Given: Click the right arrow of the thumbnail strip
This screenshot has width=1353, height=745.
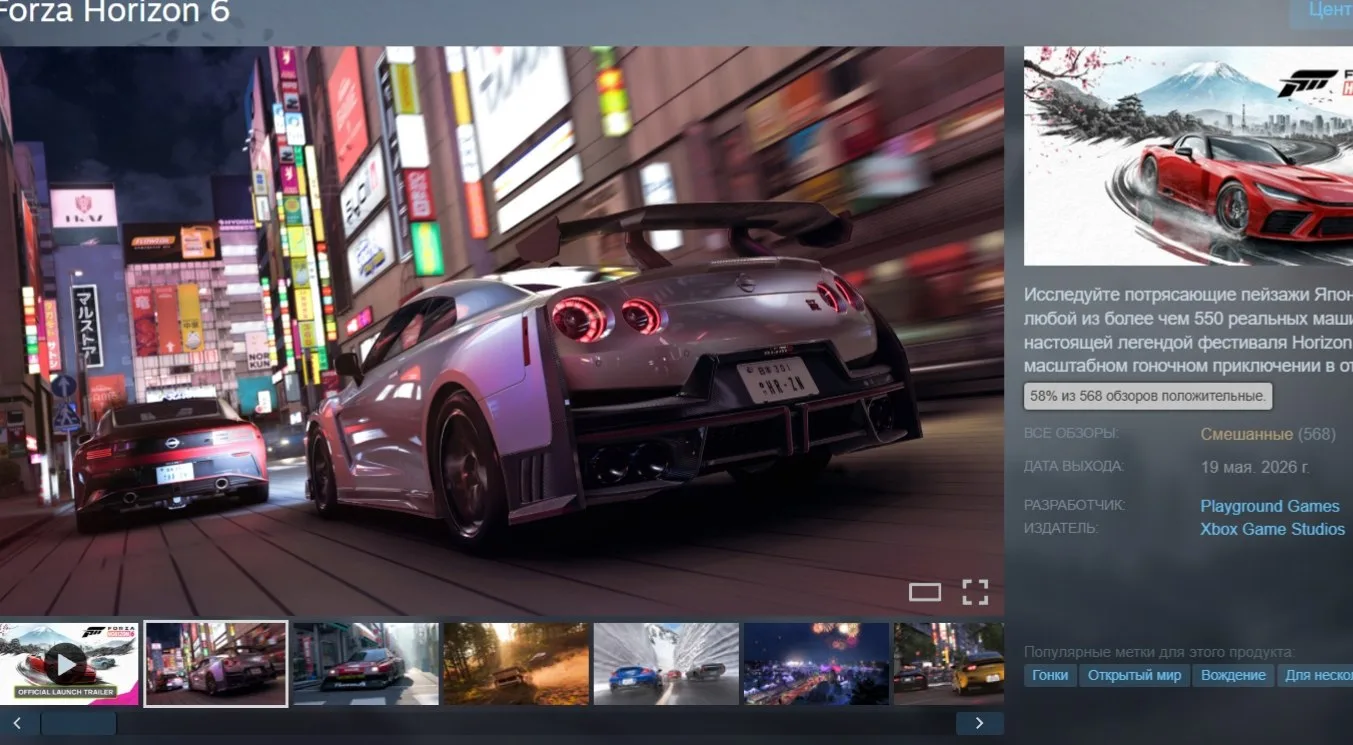Looking at the screenshot, I should (979, 724).
